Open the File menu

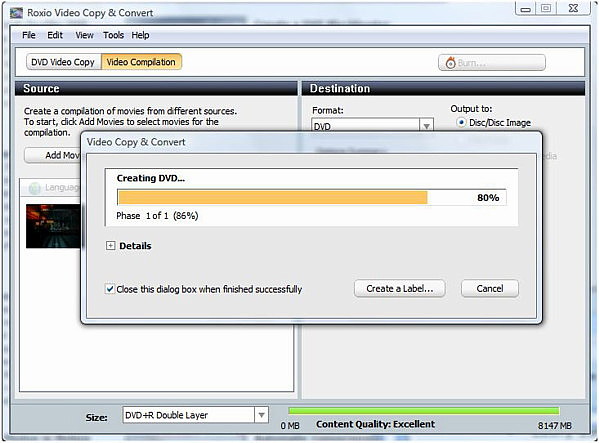tap(29, 35)
